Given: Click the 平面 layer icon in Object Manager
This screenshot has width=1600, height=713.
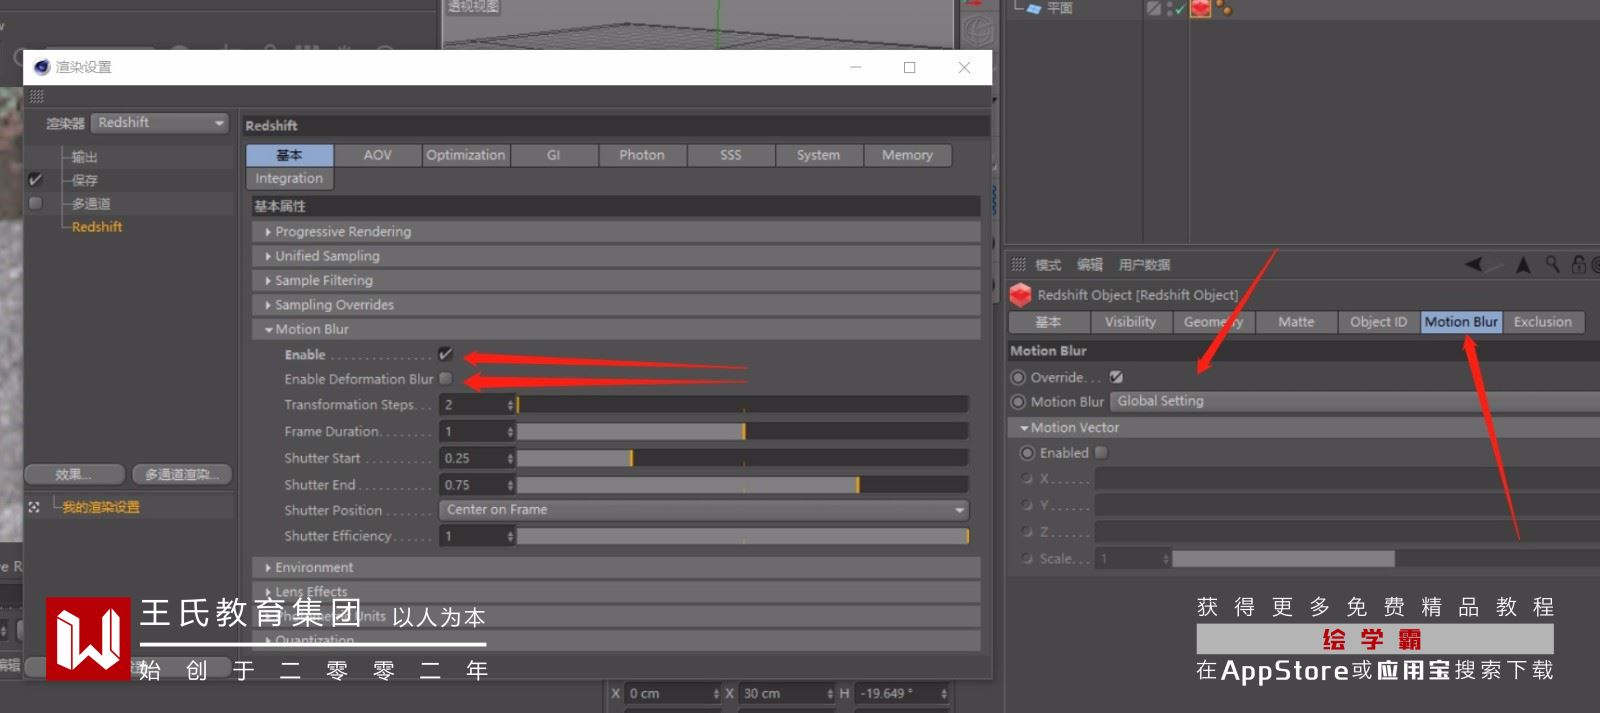Looking at the screenshot, I should pos(1153,8).
